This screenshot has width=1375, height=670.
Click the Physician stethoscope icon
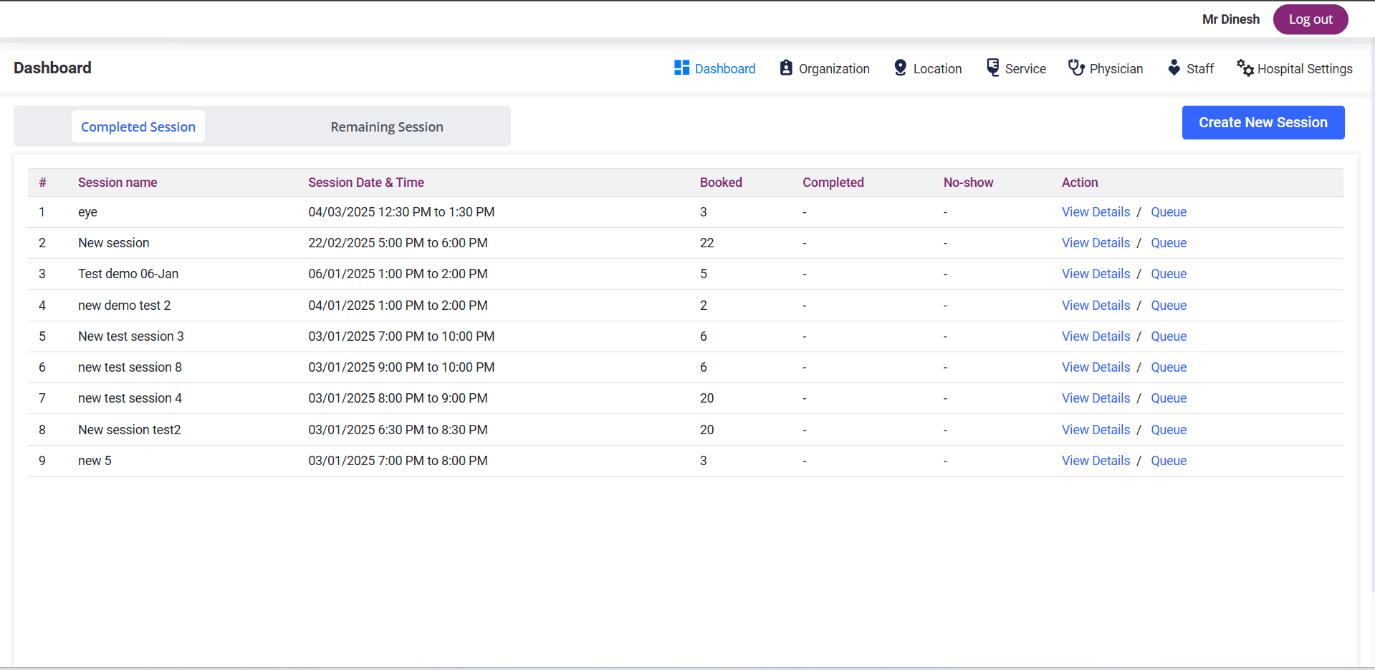tap(1076, 68)
